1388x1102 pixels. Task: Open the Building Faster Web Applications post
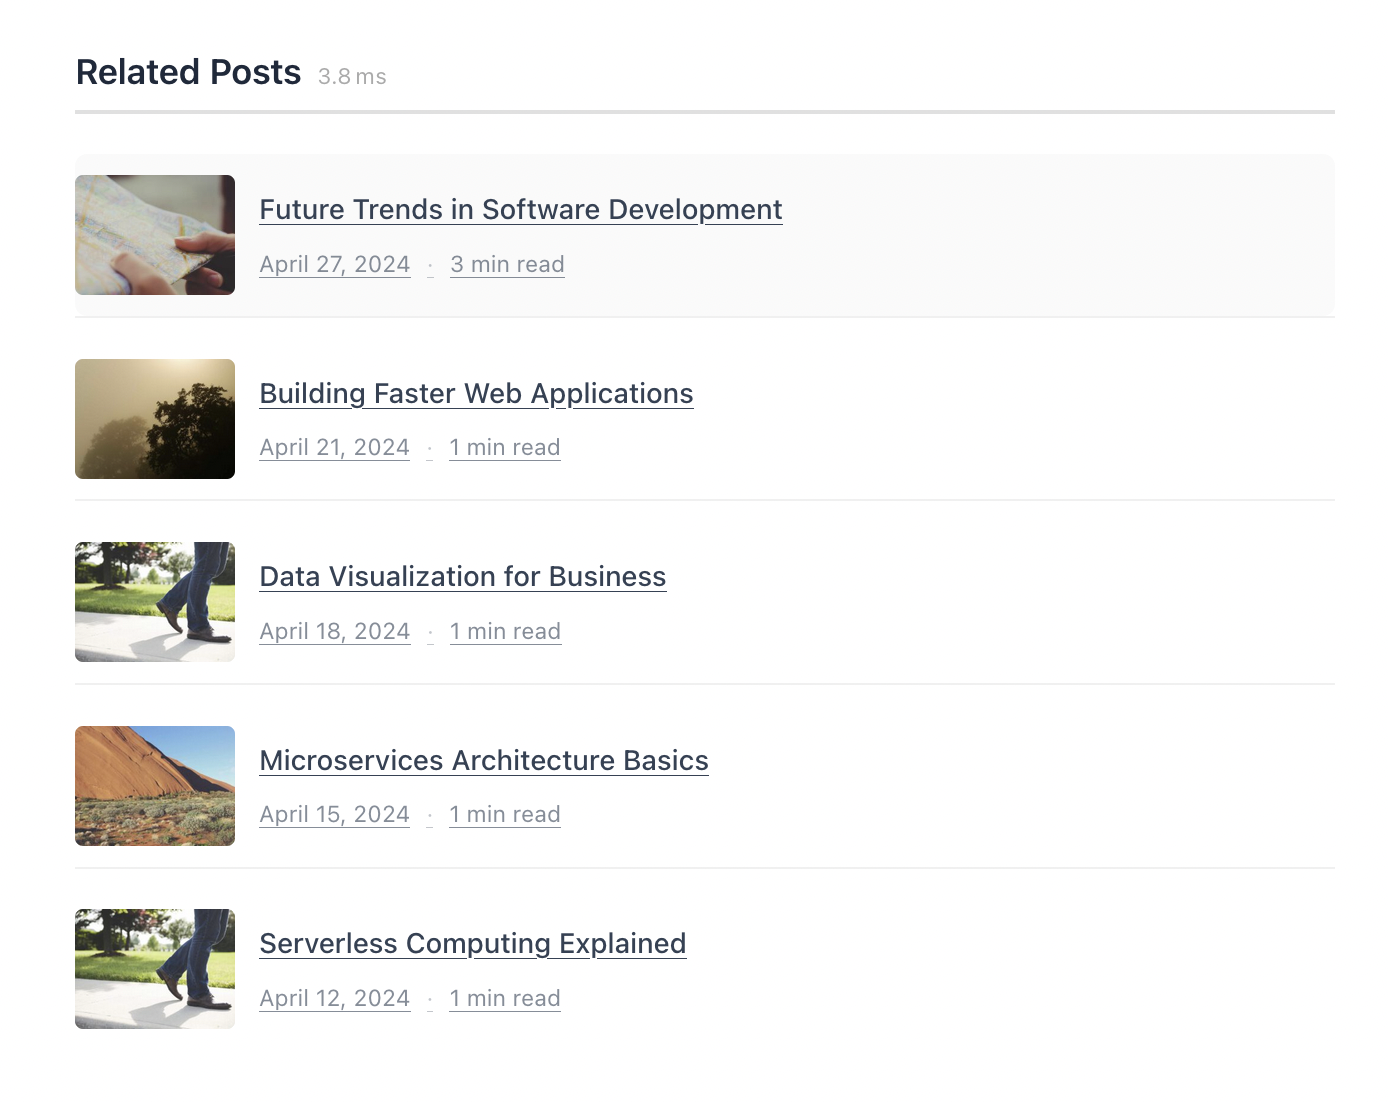click(476, 394)
